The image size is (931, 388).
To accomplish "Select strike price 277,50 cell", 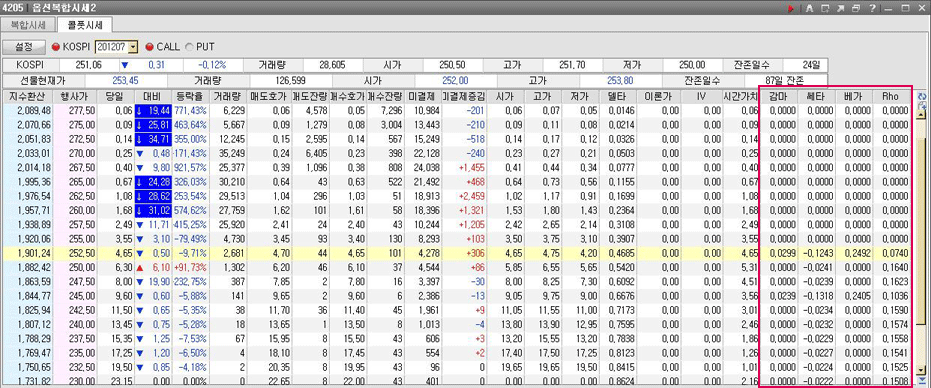I will pyautogui.click(x=75, y=110).
